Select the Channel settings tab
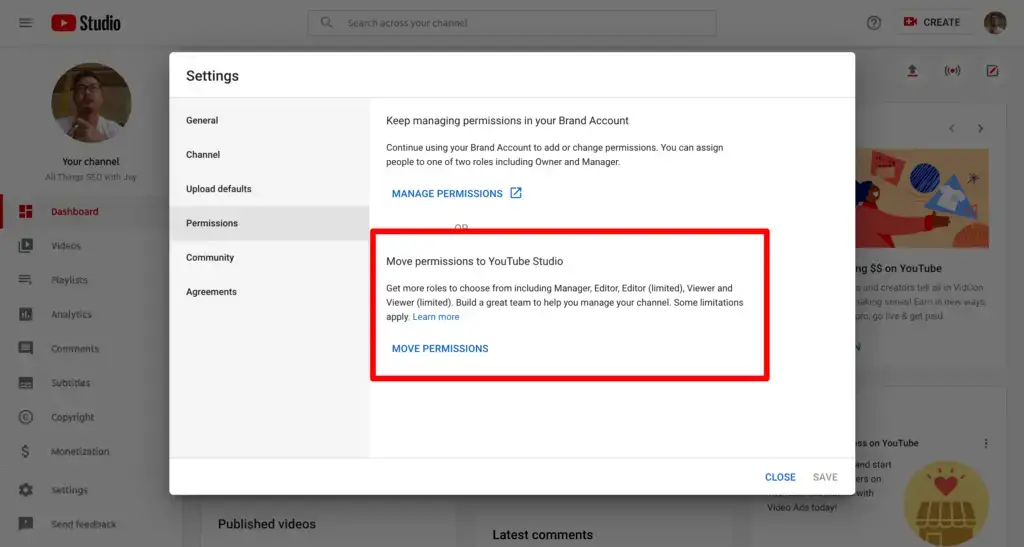This screenshot has height=547, width=1024. (x=269, y=155)
